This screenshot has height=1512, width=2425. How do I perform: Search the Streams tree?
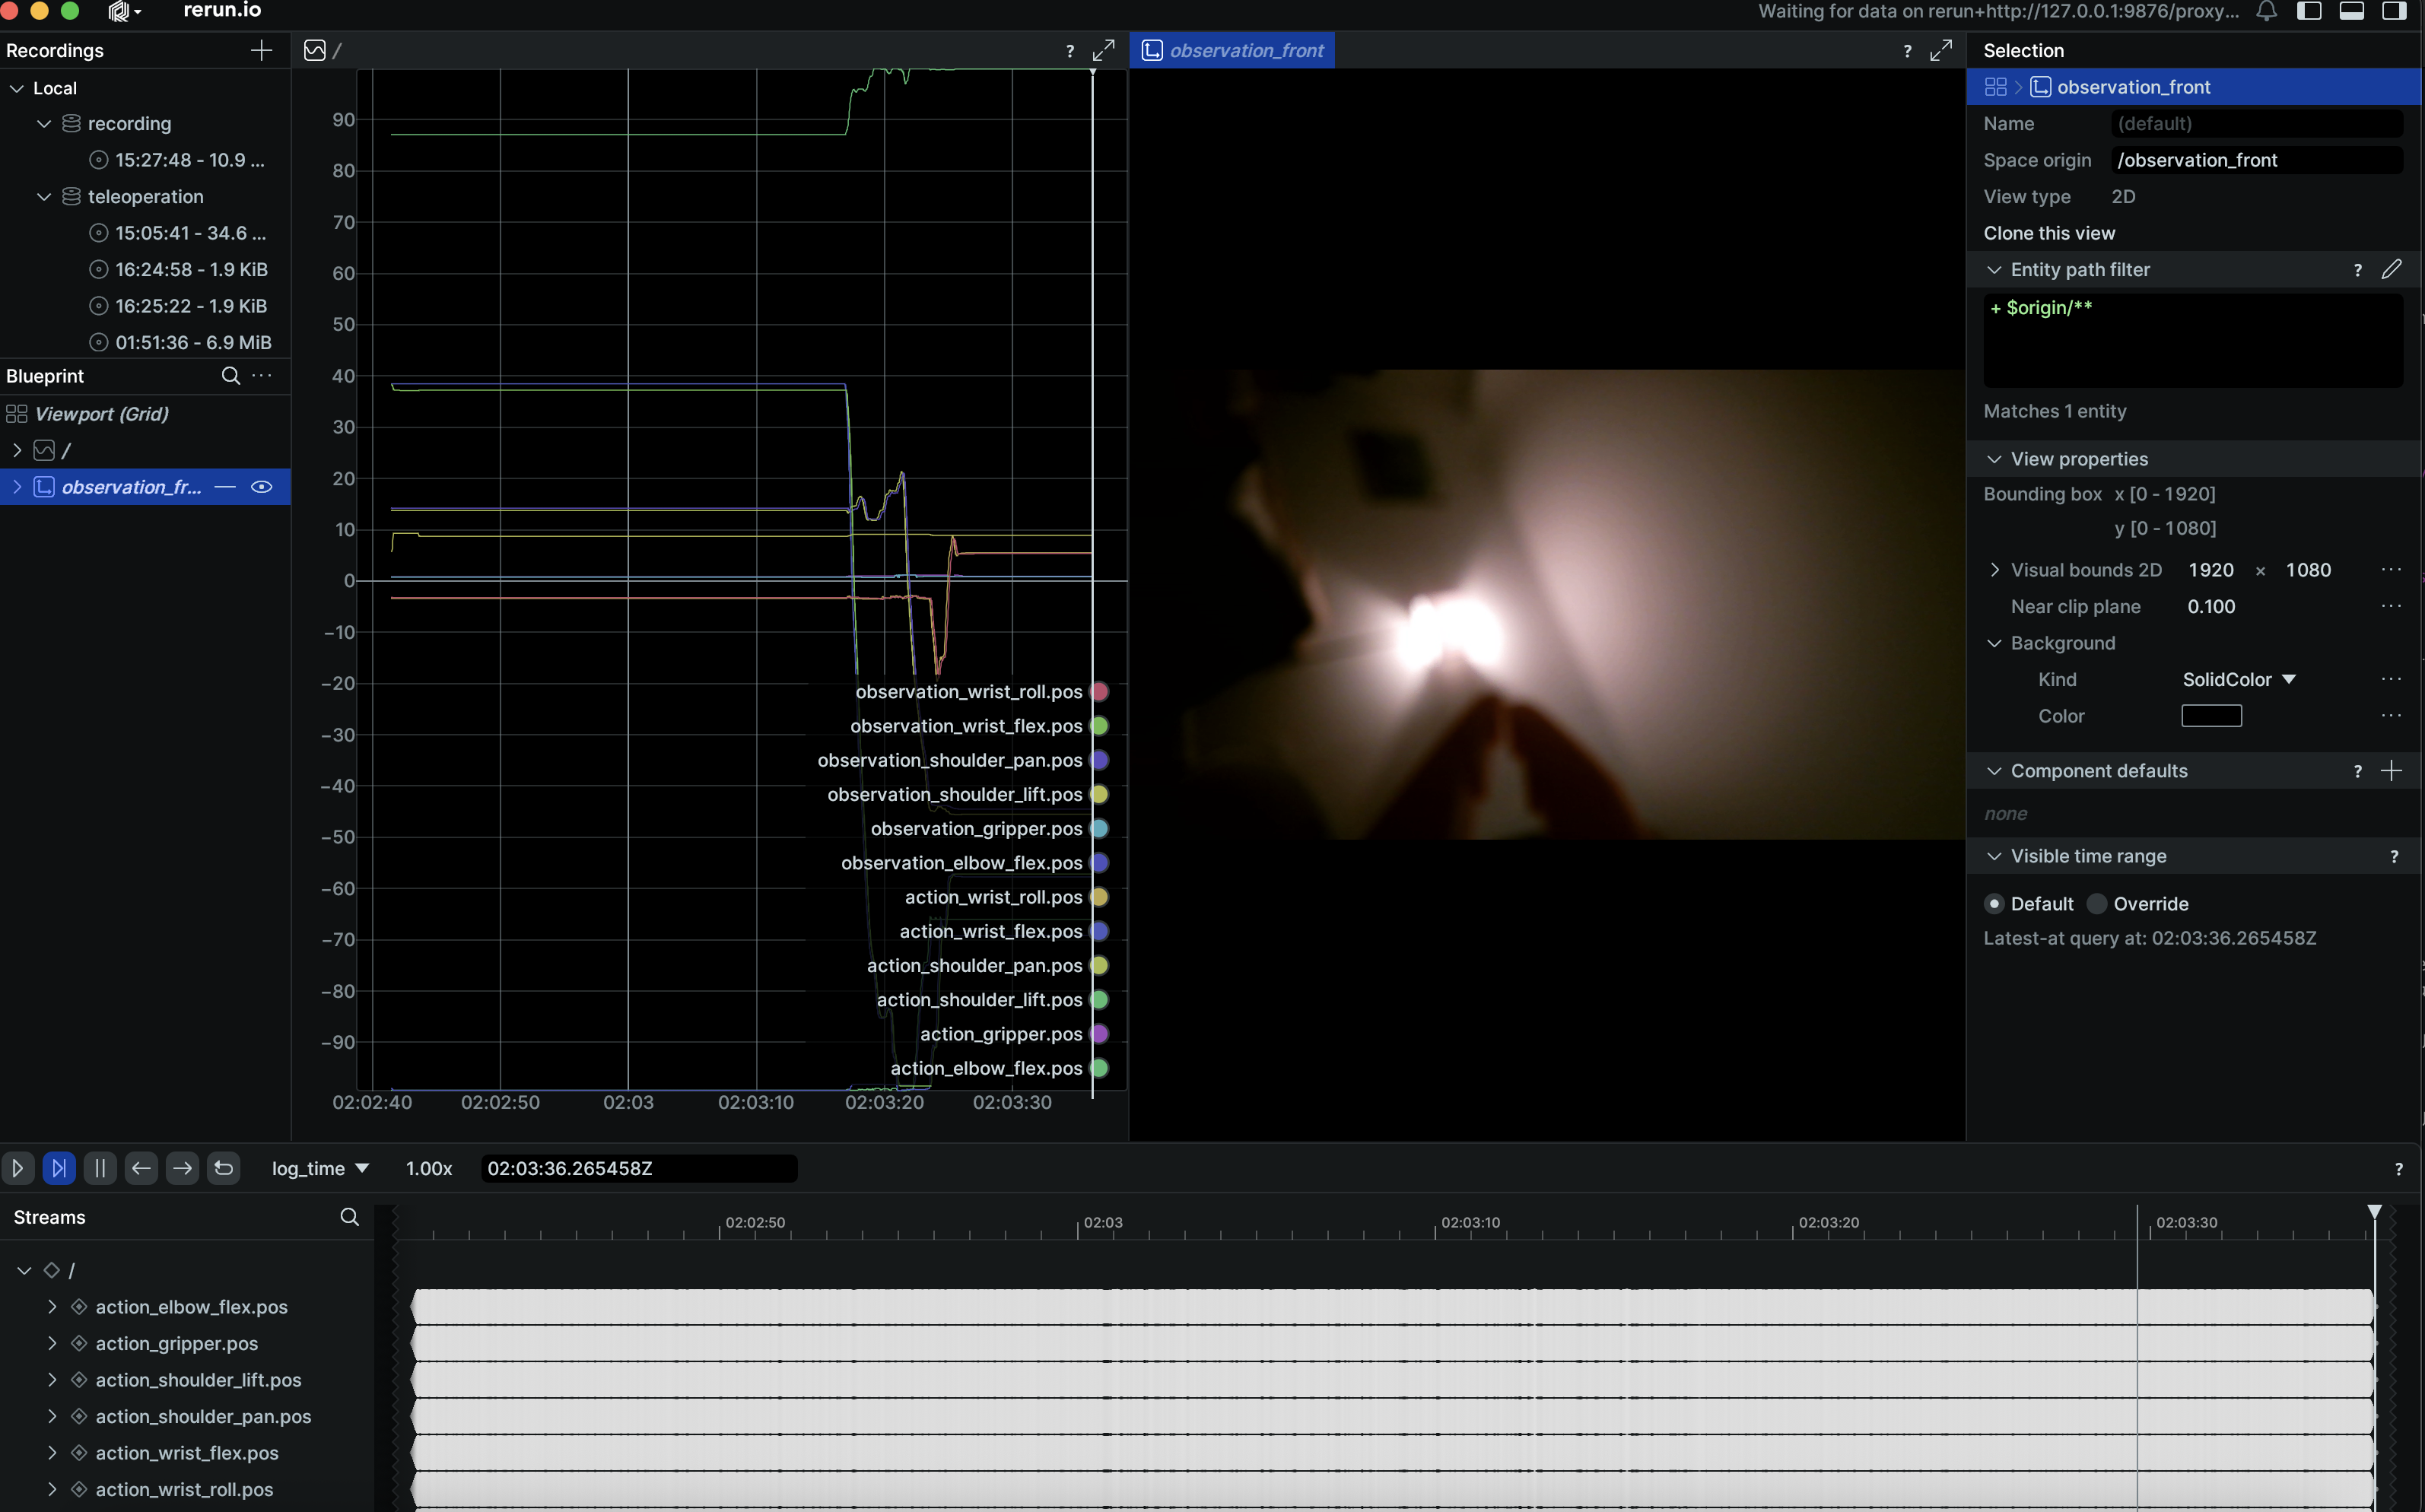349,1217
